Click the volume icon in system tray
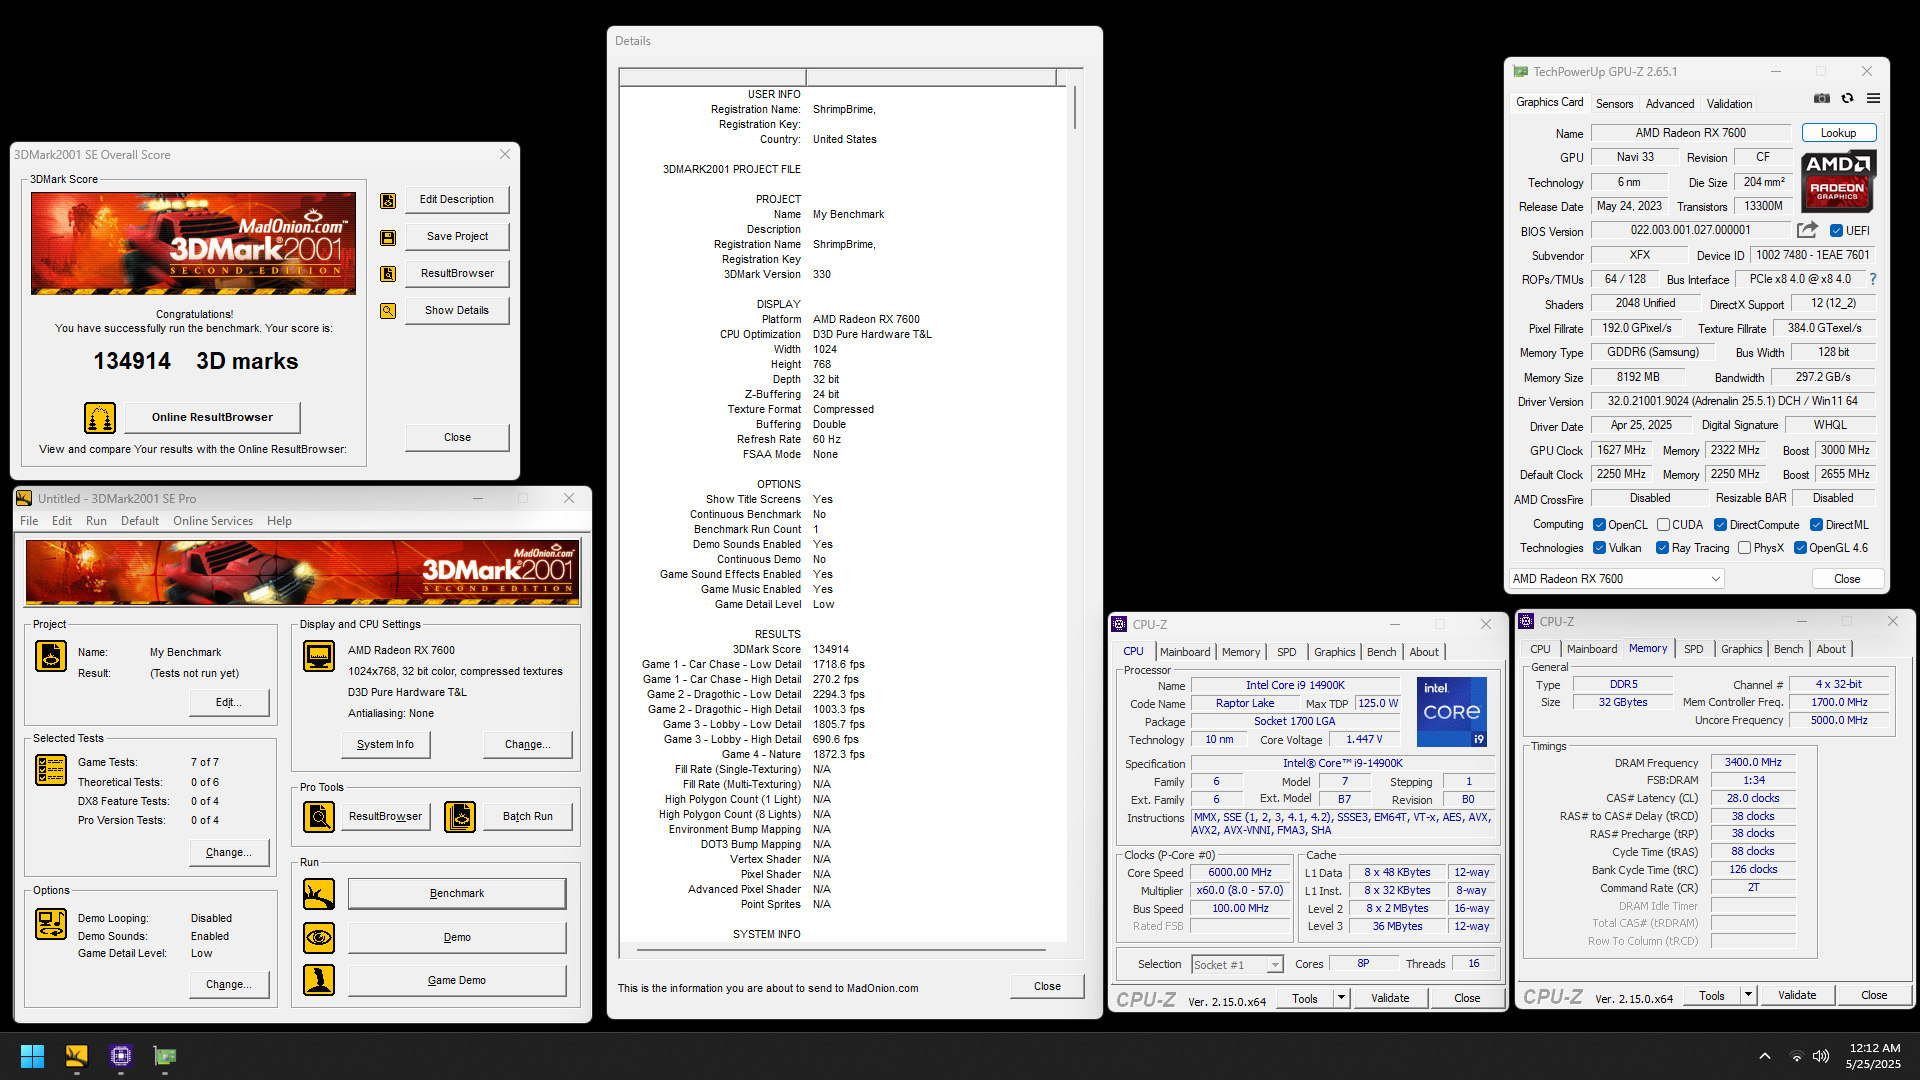 coord(1821,1056)
